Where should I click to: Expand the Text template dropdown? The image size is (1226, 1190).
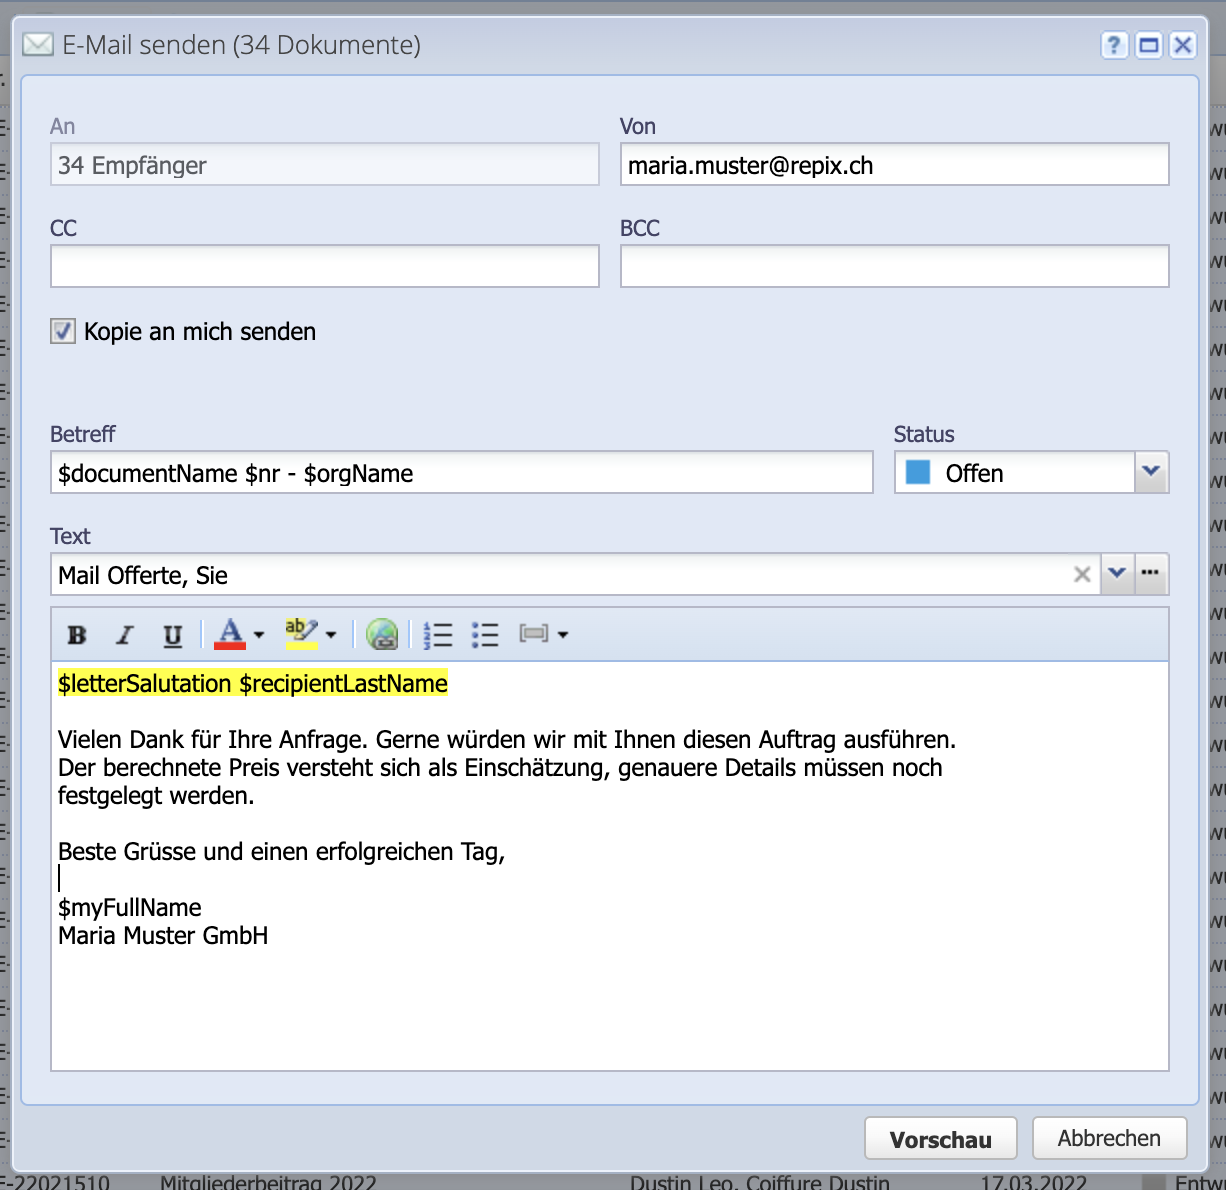[x=1118, y=574]
